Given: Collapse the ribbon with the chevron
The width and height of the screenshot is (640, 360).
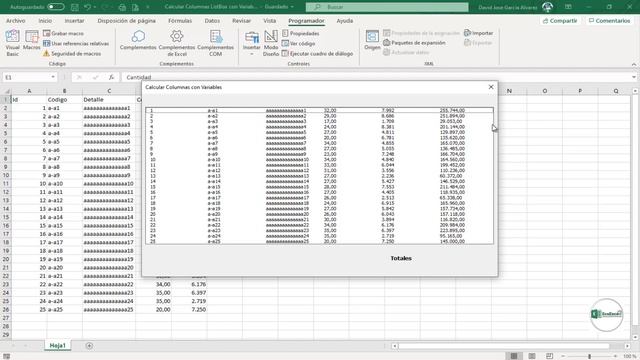Looking at the screenshot, I should 634,64.
